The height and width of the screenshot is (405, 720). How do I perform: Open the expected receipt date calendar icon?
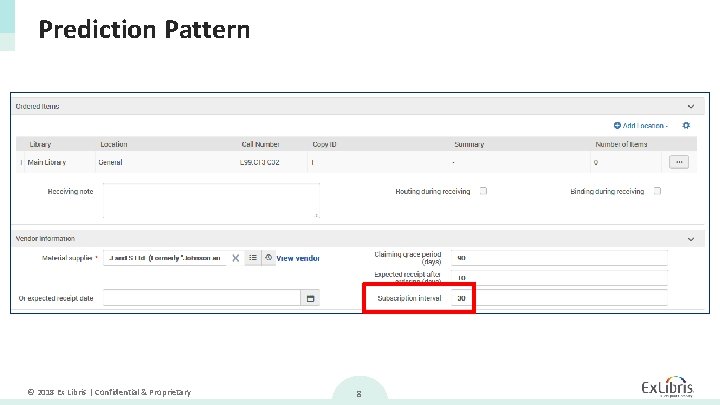coord(310,298)
